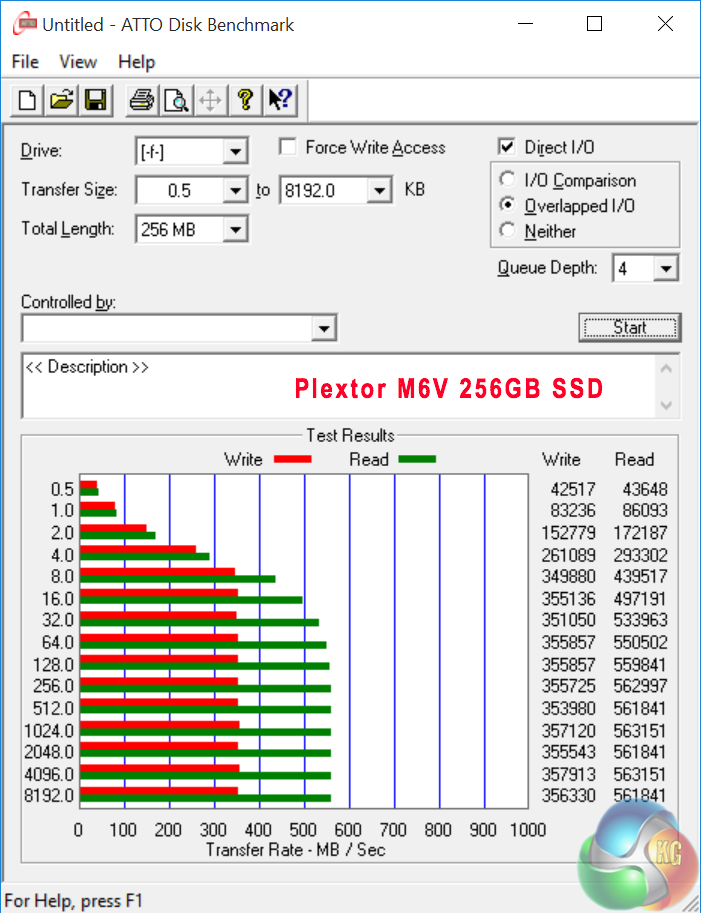Expand the Drive dropdown
Image resolution: width=701 pixels, height=913 pixels.
[x=235, y=152]
